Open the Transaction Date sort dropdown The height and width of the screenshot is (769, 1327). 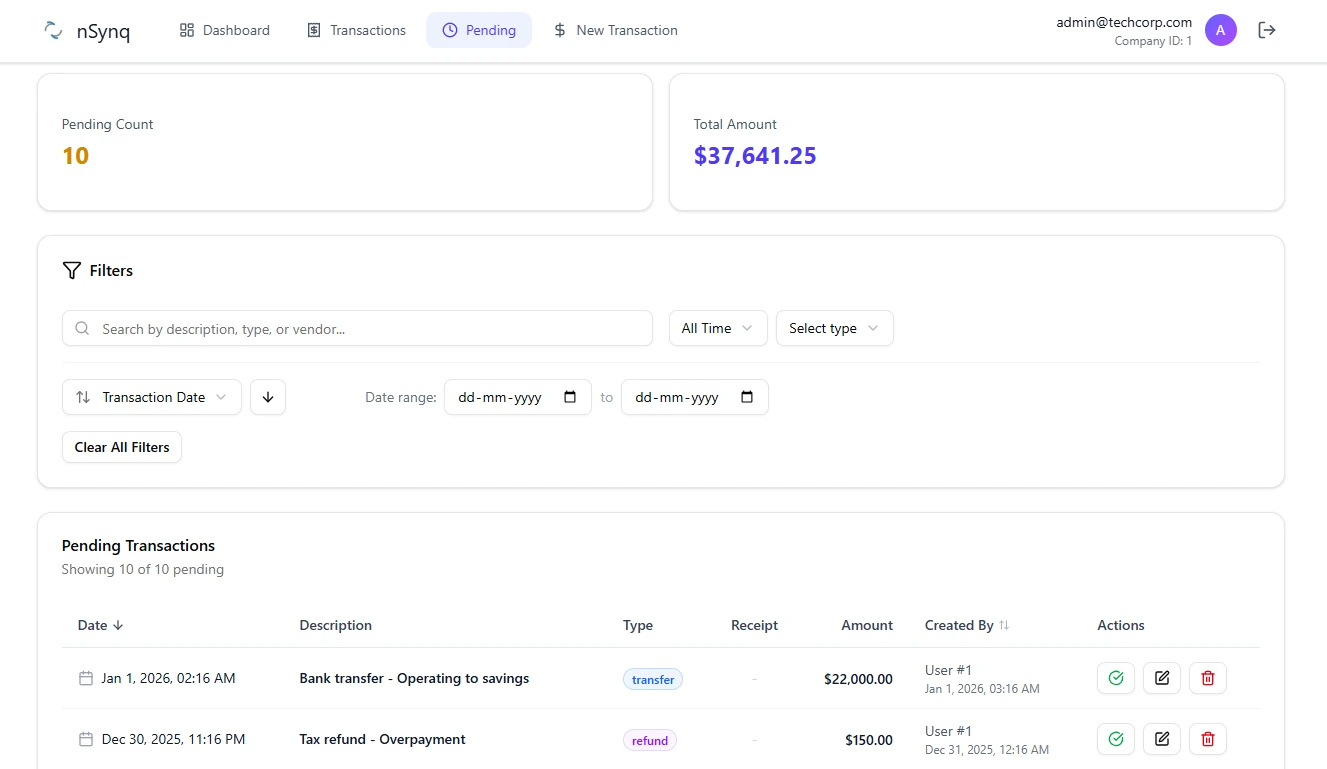(151, 397)
